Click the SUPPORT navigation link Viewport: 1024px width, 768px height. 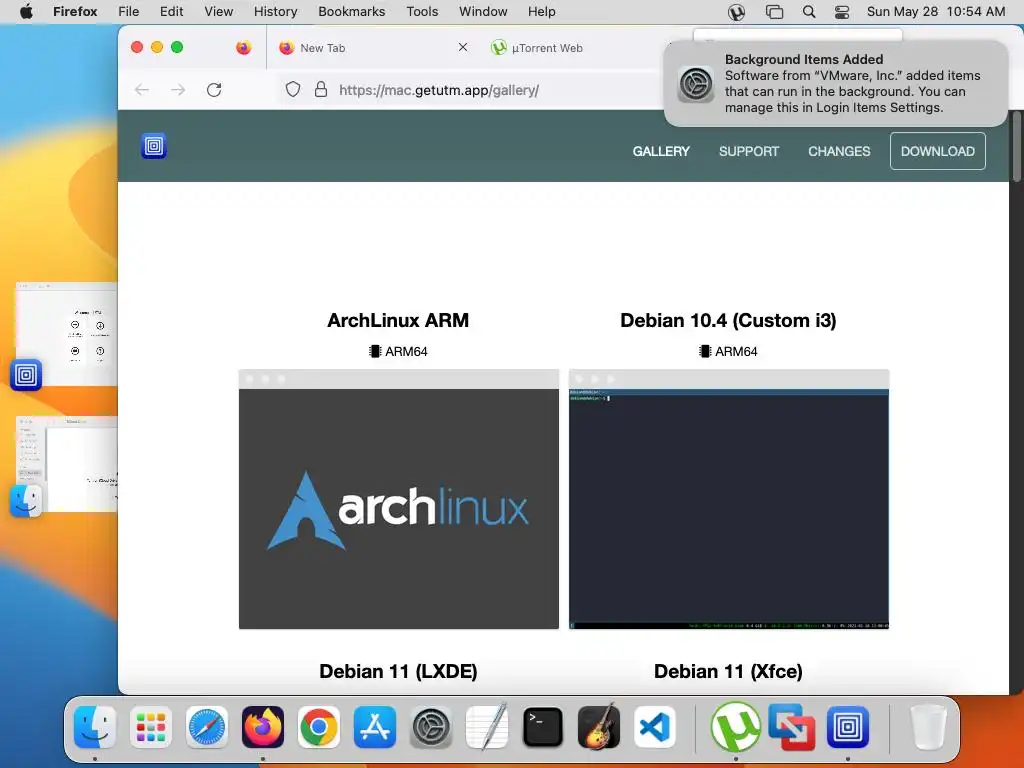pos(748,151)
